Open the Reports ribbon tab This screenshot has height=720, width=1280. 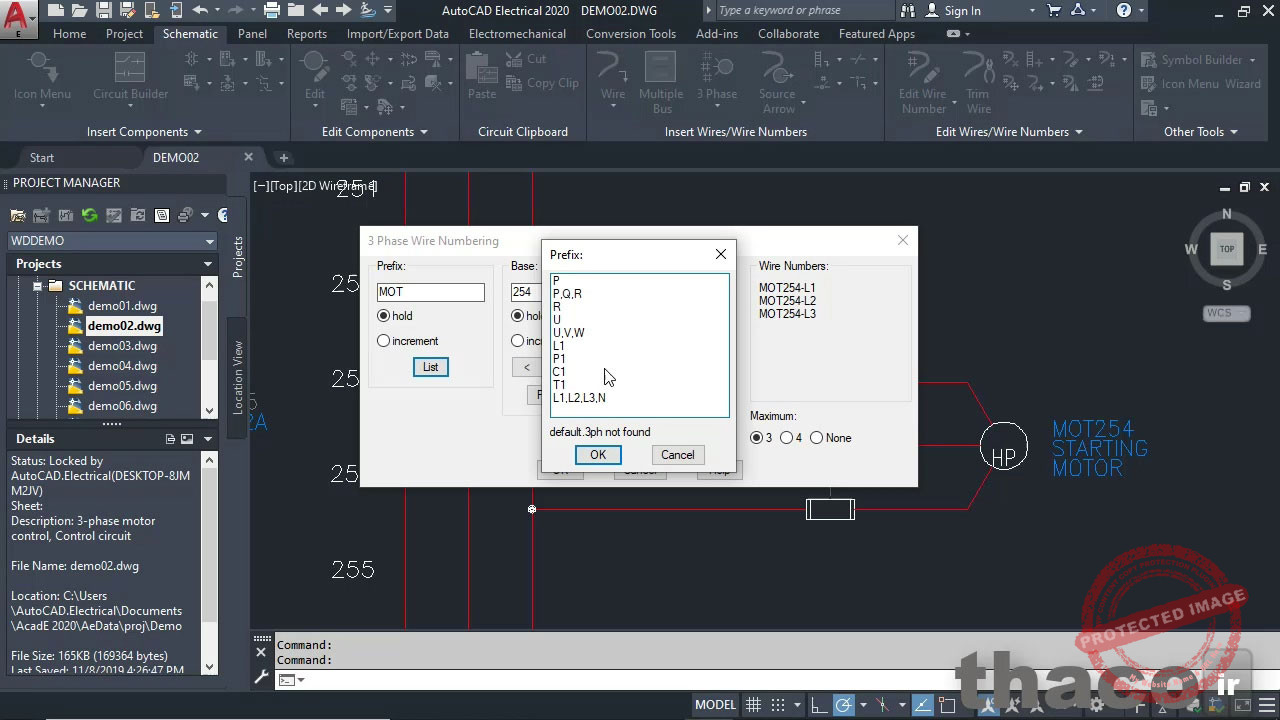(x=306, y=33)
